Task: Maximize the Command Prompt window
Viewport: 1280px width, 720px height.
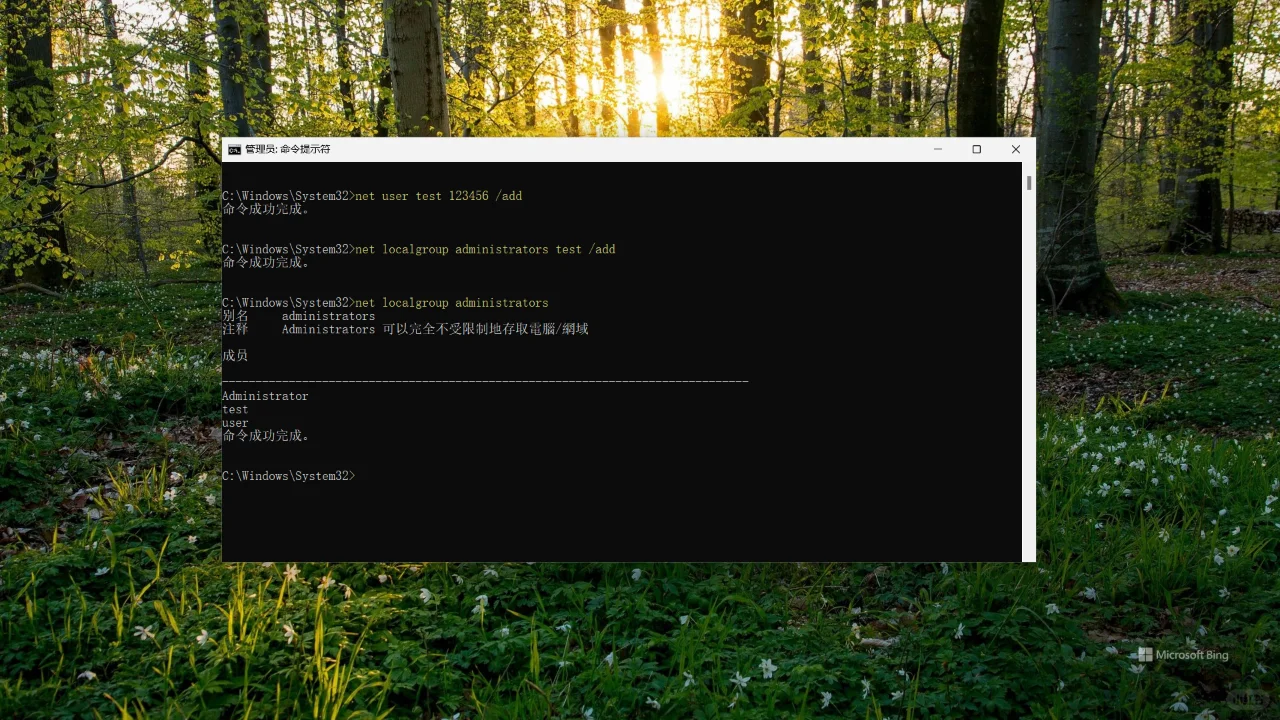Action: click(977, 149)
